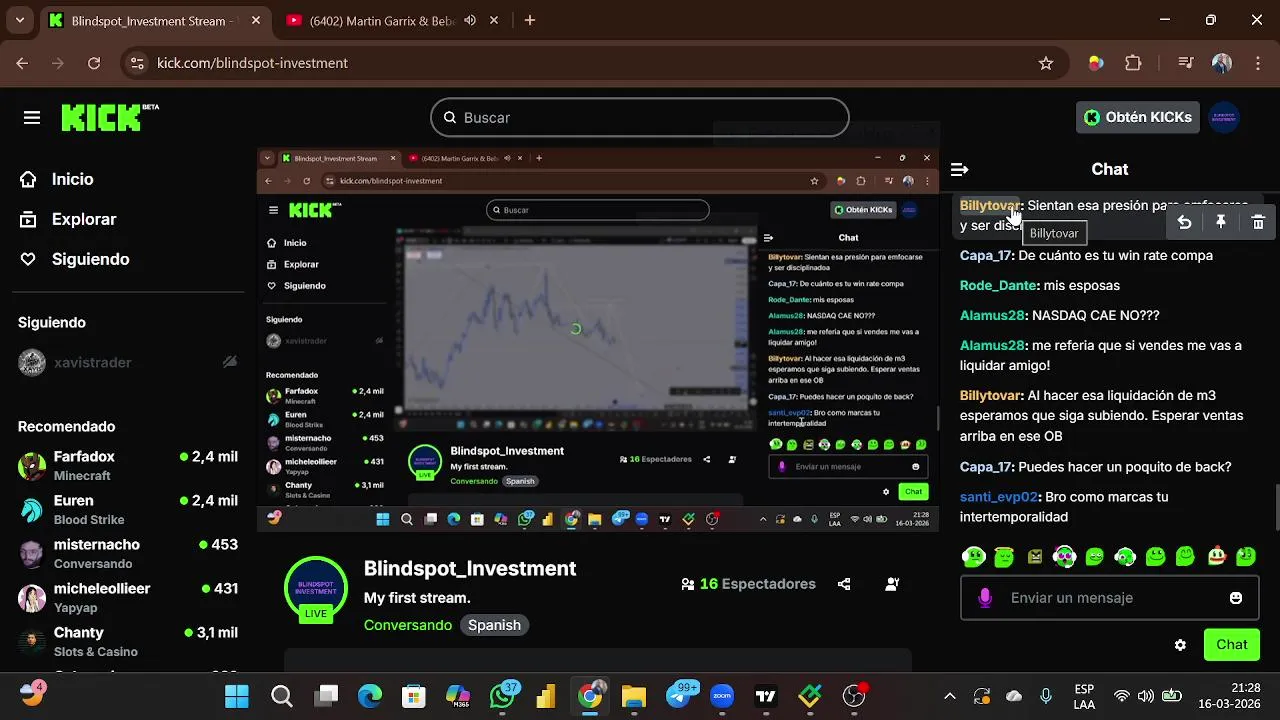
Task: Share the Blindspot_Investment stream
Action: pos(844,584)
